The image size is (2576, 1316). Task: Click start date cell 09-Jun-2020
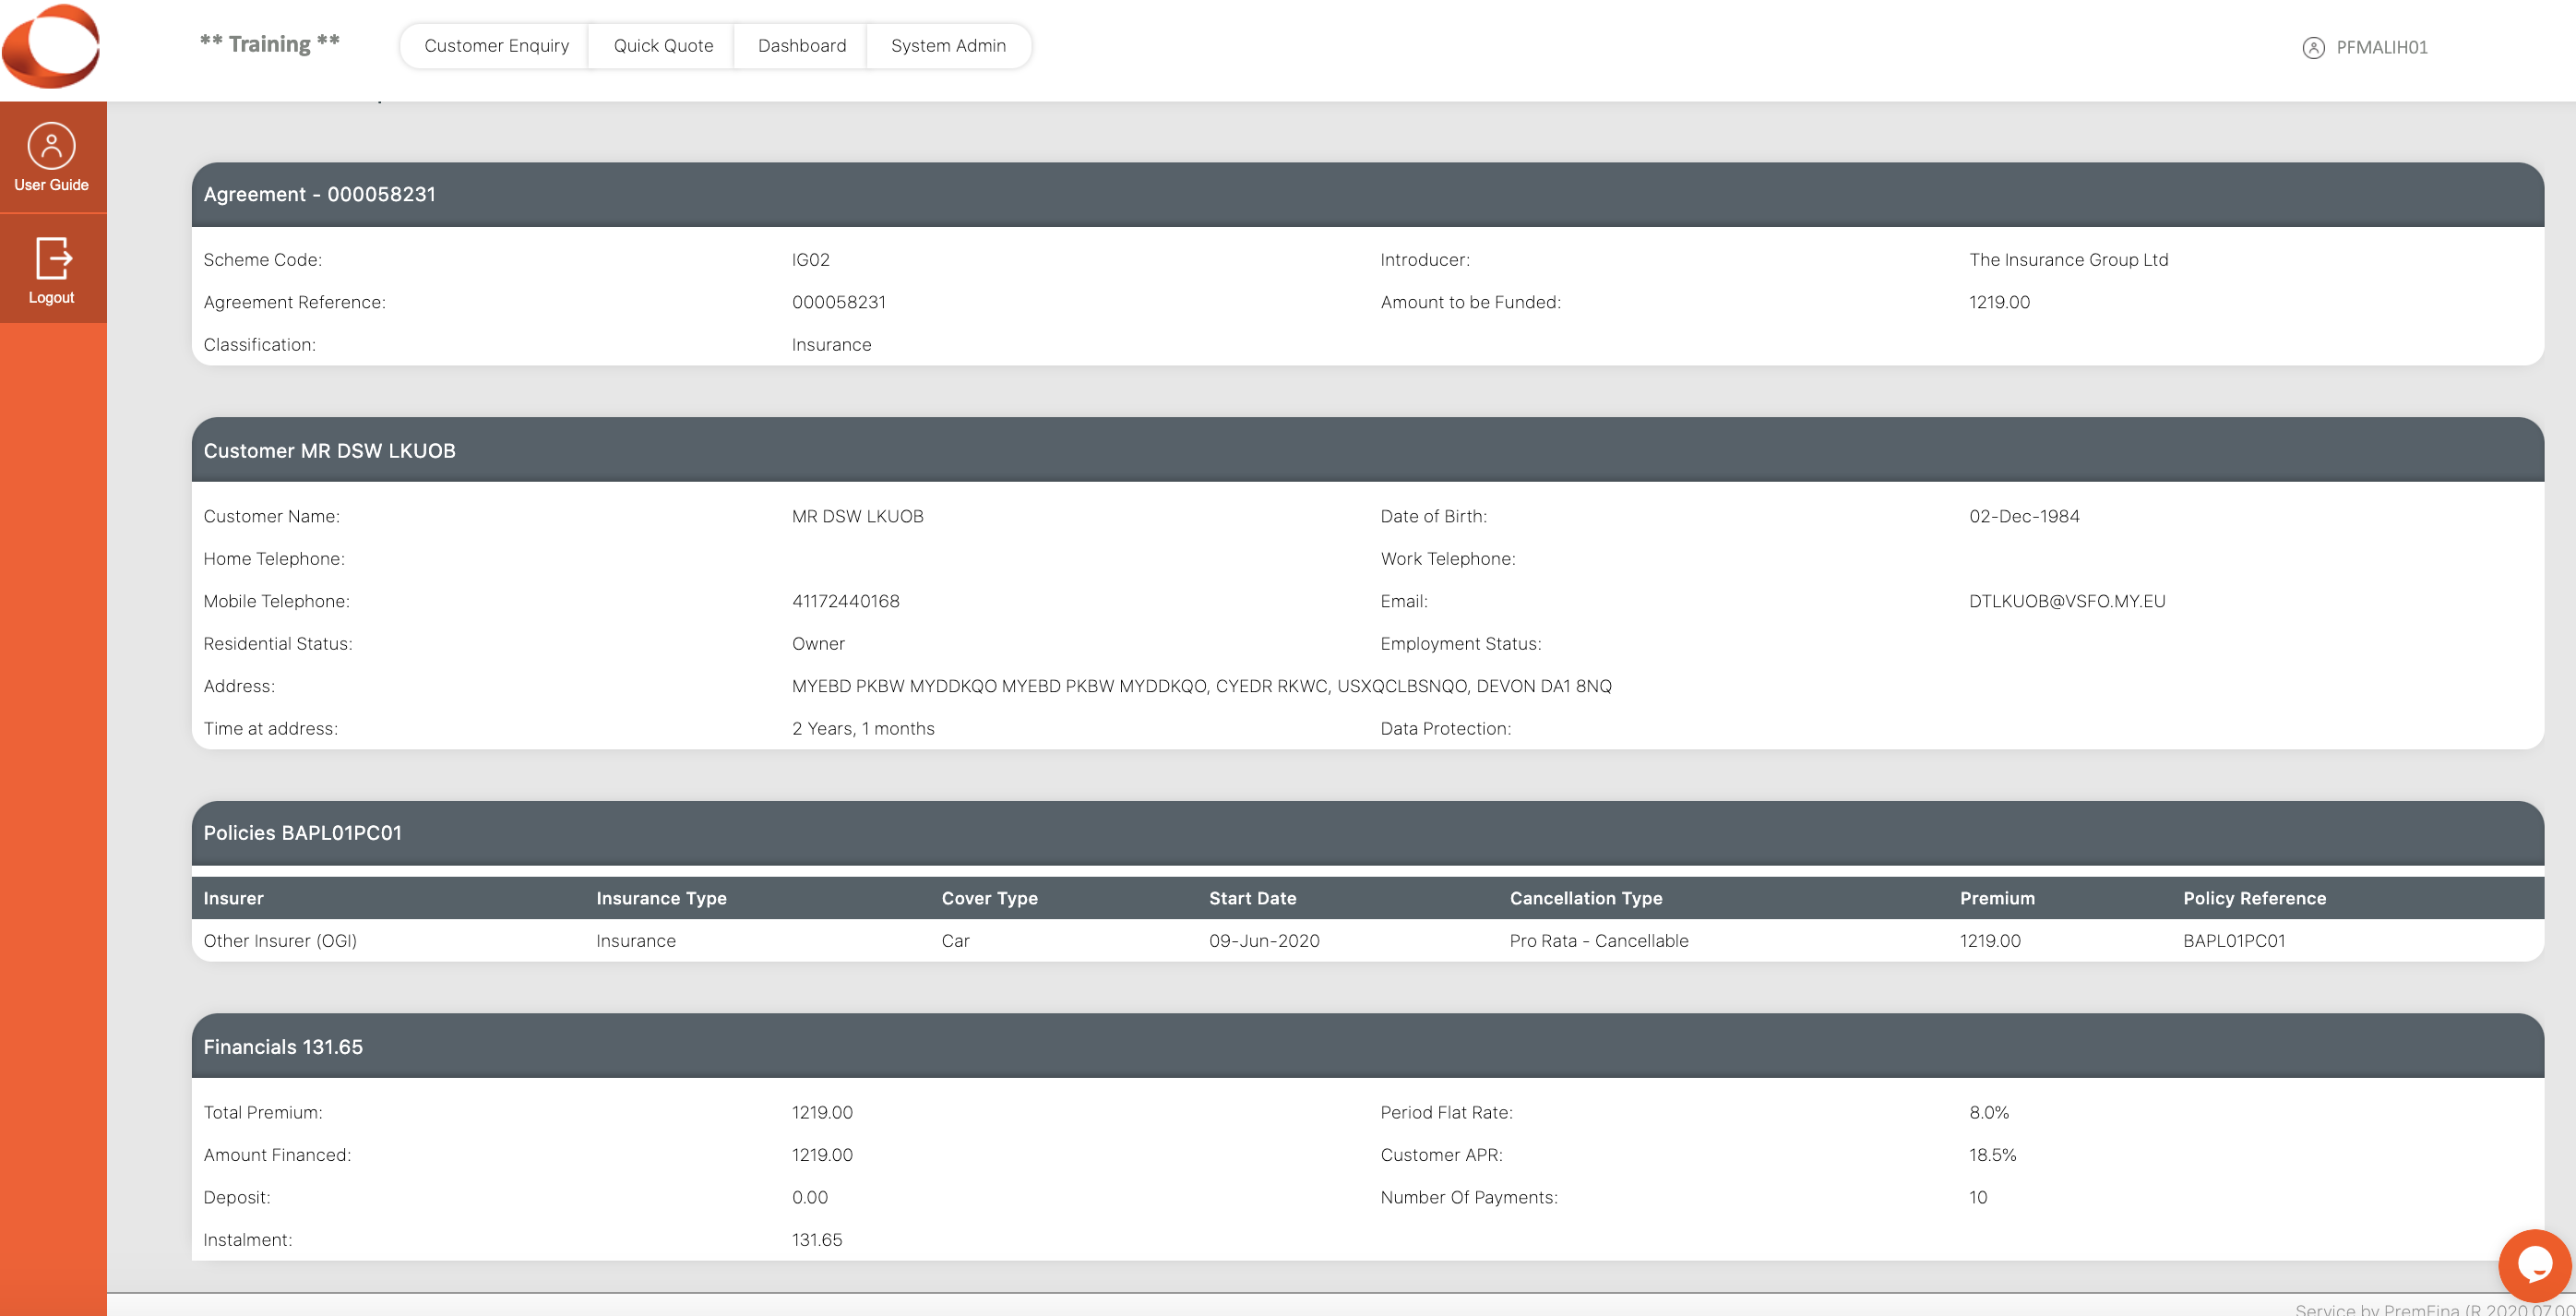pyautogui.click(x=1264, y=941)
